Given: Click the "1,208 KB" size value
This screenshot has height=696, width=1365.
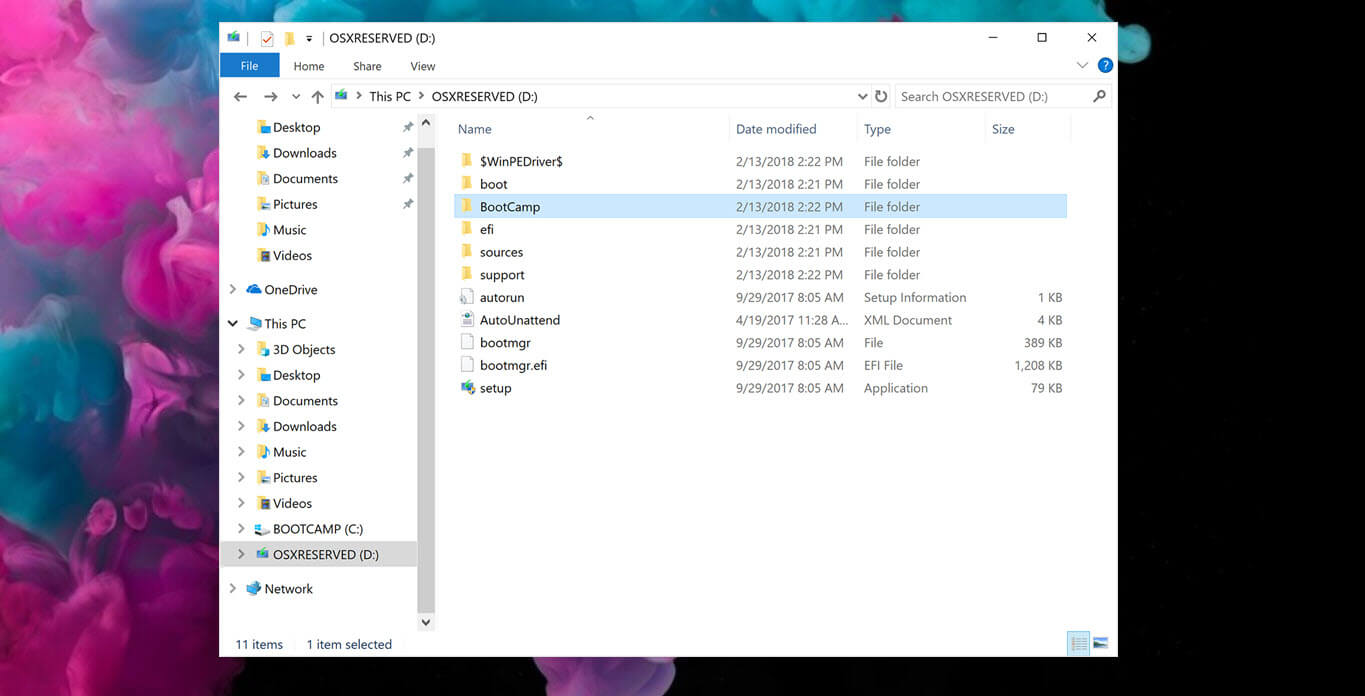Looking at the screenshot, I should [x=1038, y=366].
